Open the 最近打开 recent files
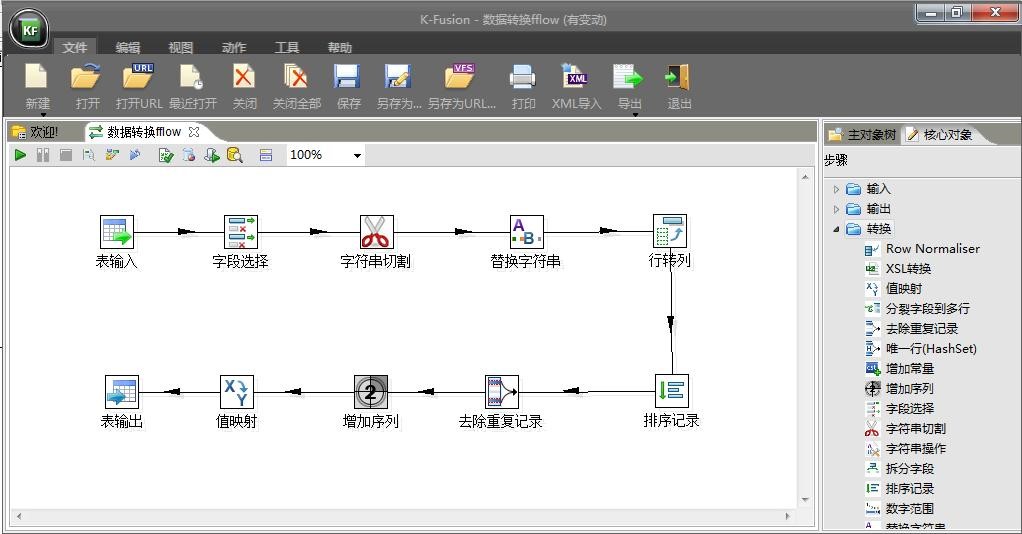 [192, 77]
